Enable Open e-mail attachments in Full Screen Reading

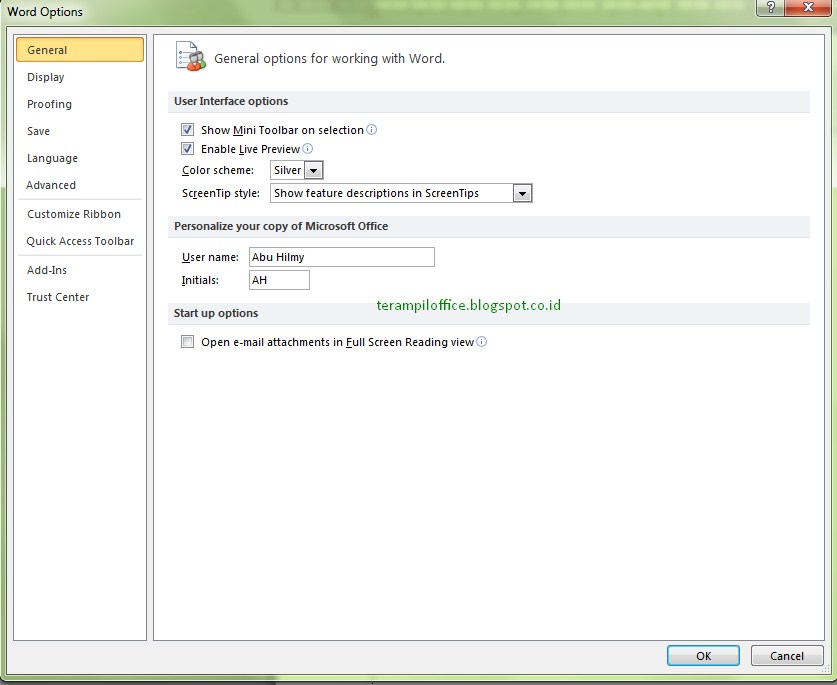[x=187, y=341]
